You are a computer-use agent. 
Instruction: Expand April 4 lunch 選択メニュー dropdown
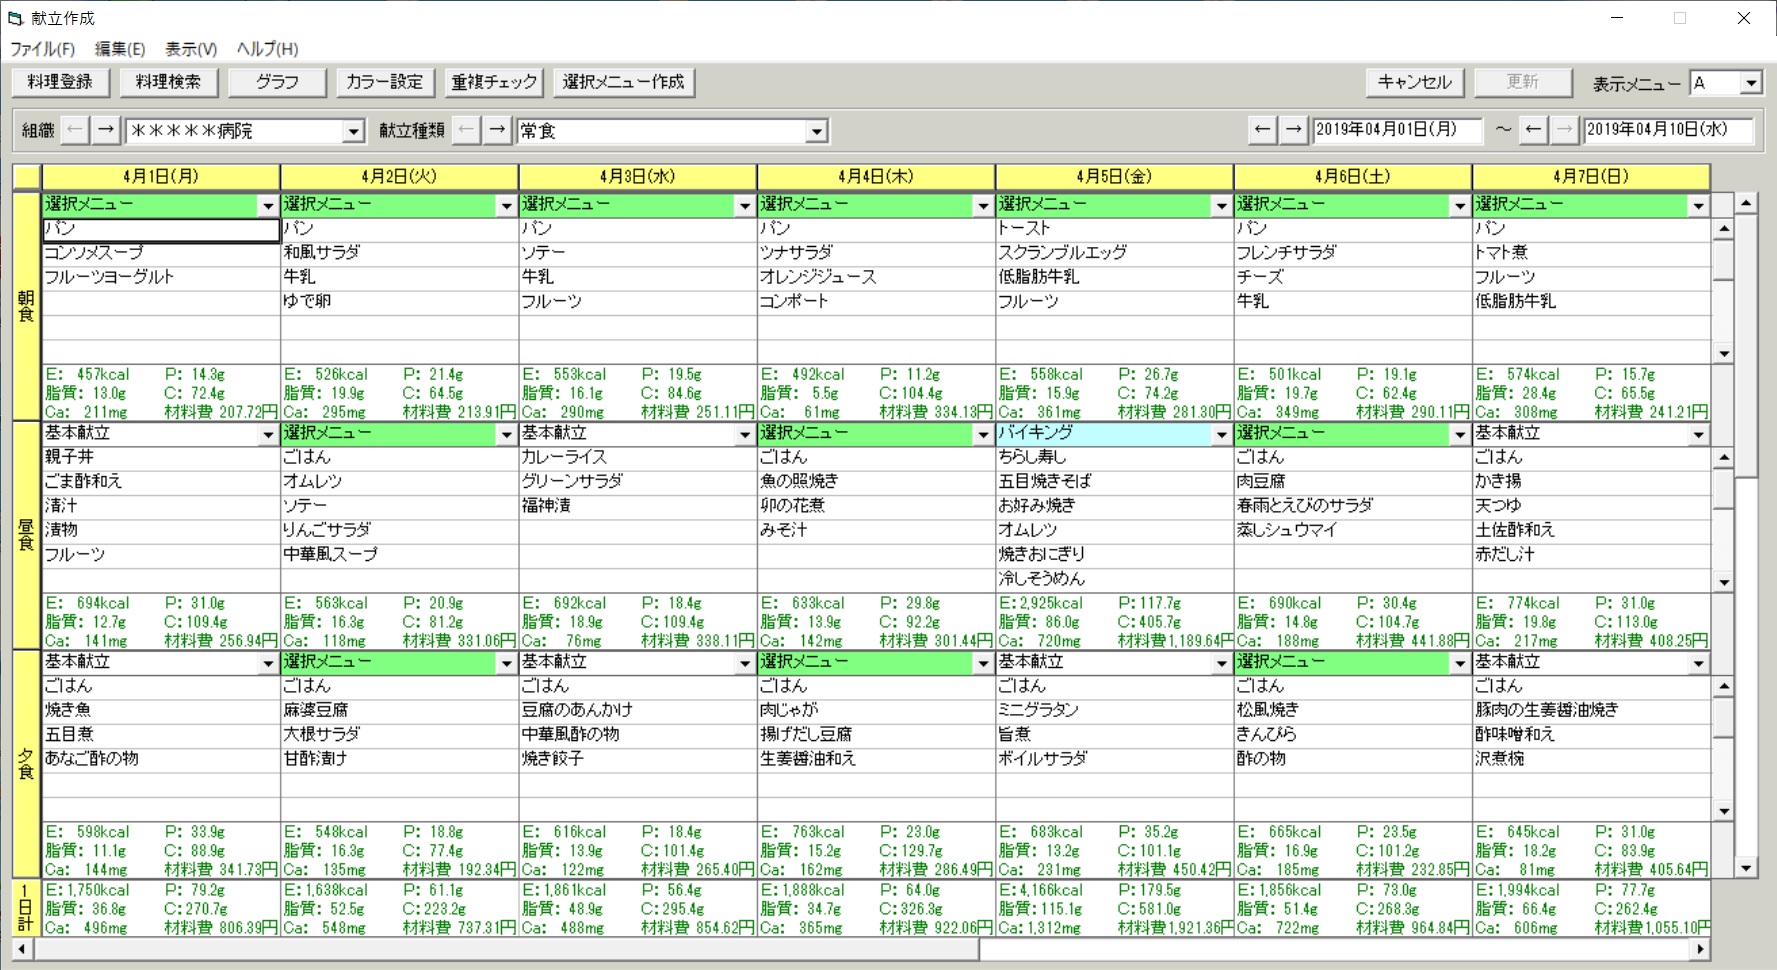[983, 434]
